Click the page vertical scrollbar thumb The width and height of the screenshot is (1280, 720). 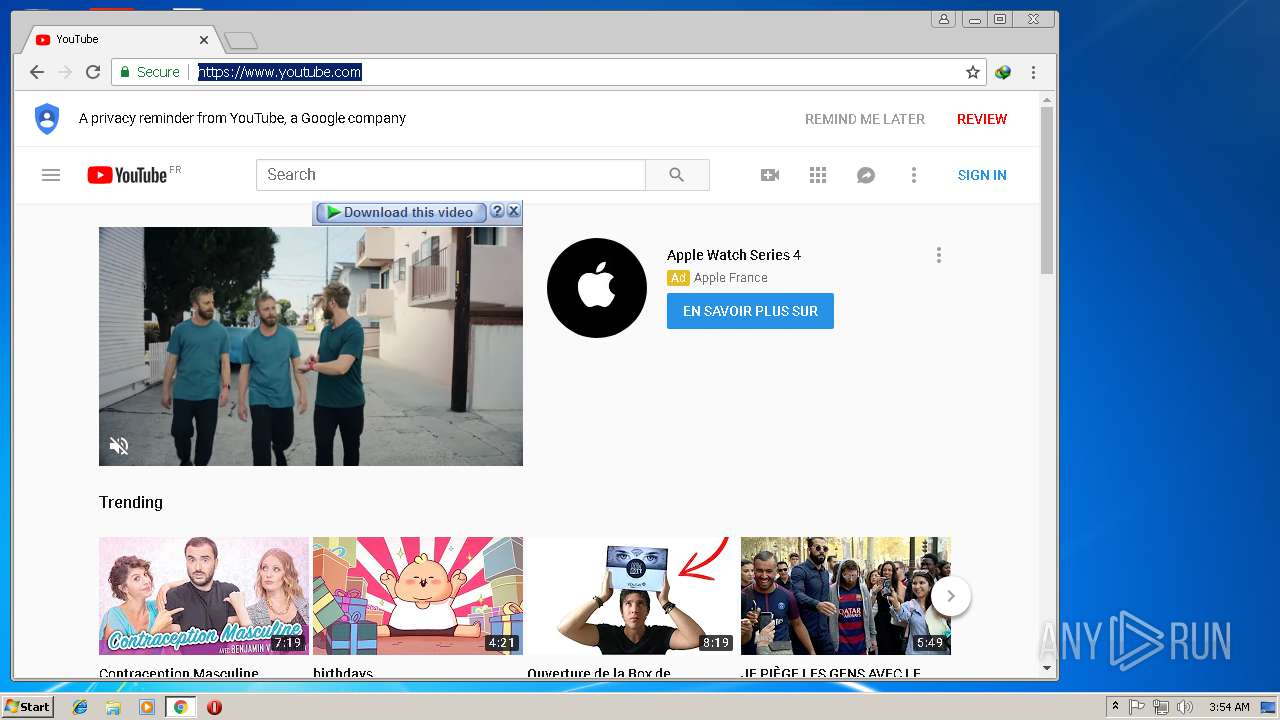[x=1047, y=190]
